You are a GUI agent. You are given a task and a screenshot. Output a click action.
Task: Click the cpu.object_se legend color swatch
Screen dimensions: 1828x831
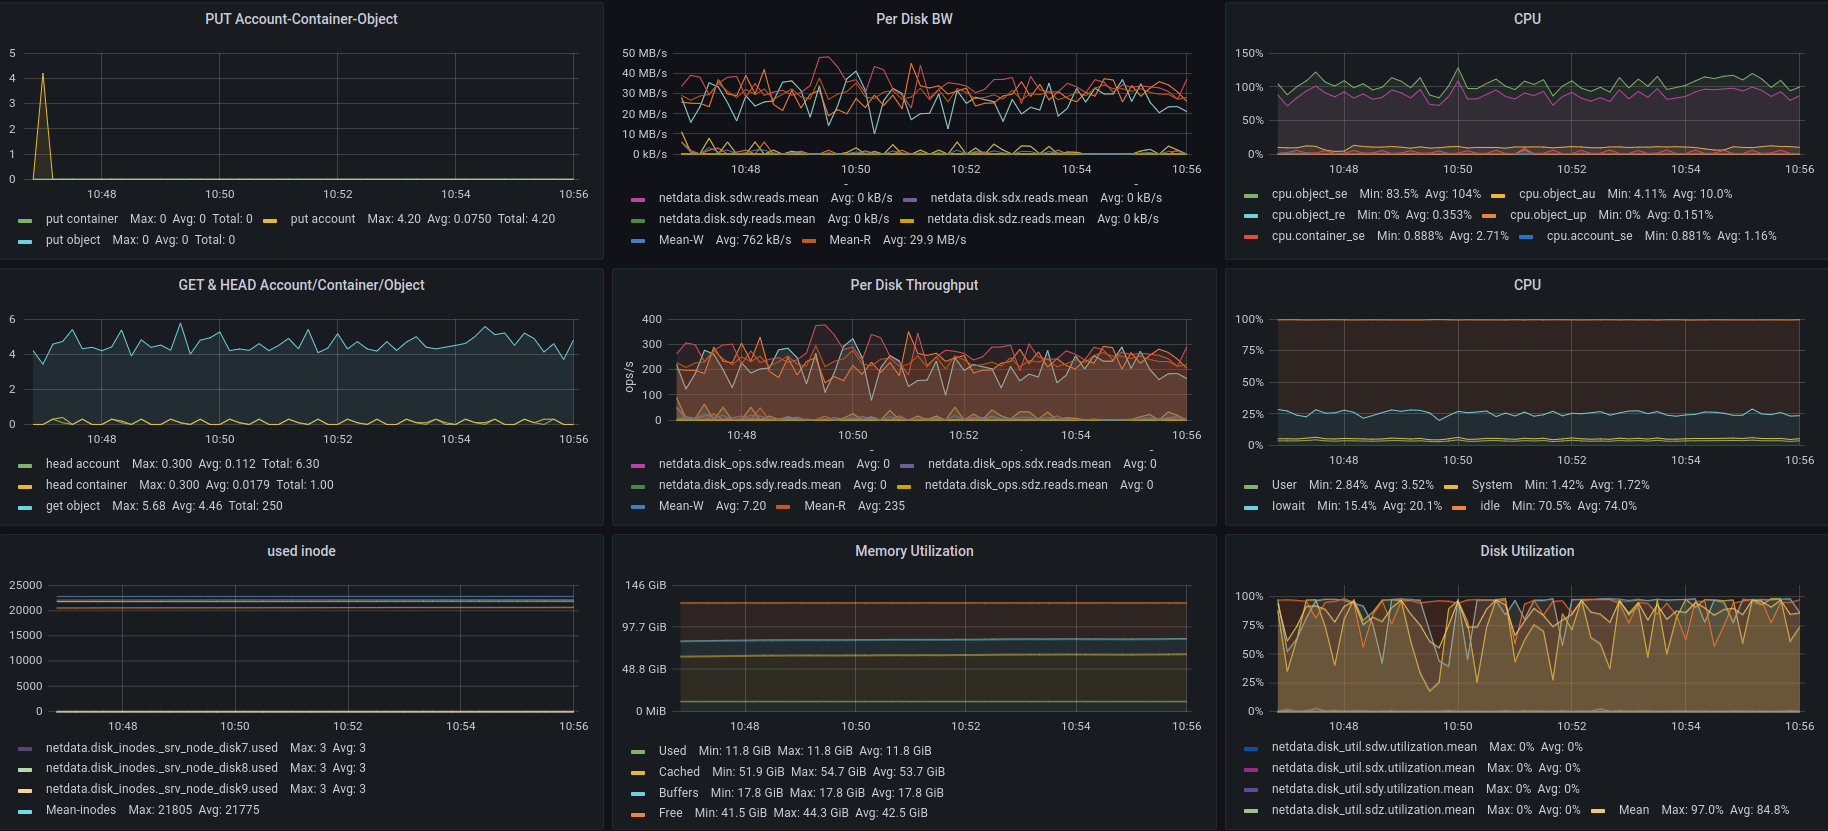tap(1251, 195)
